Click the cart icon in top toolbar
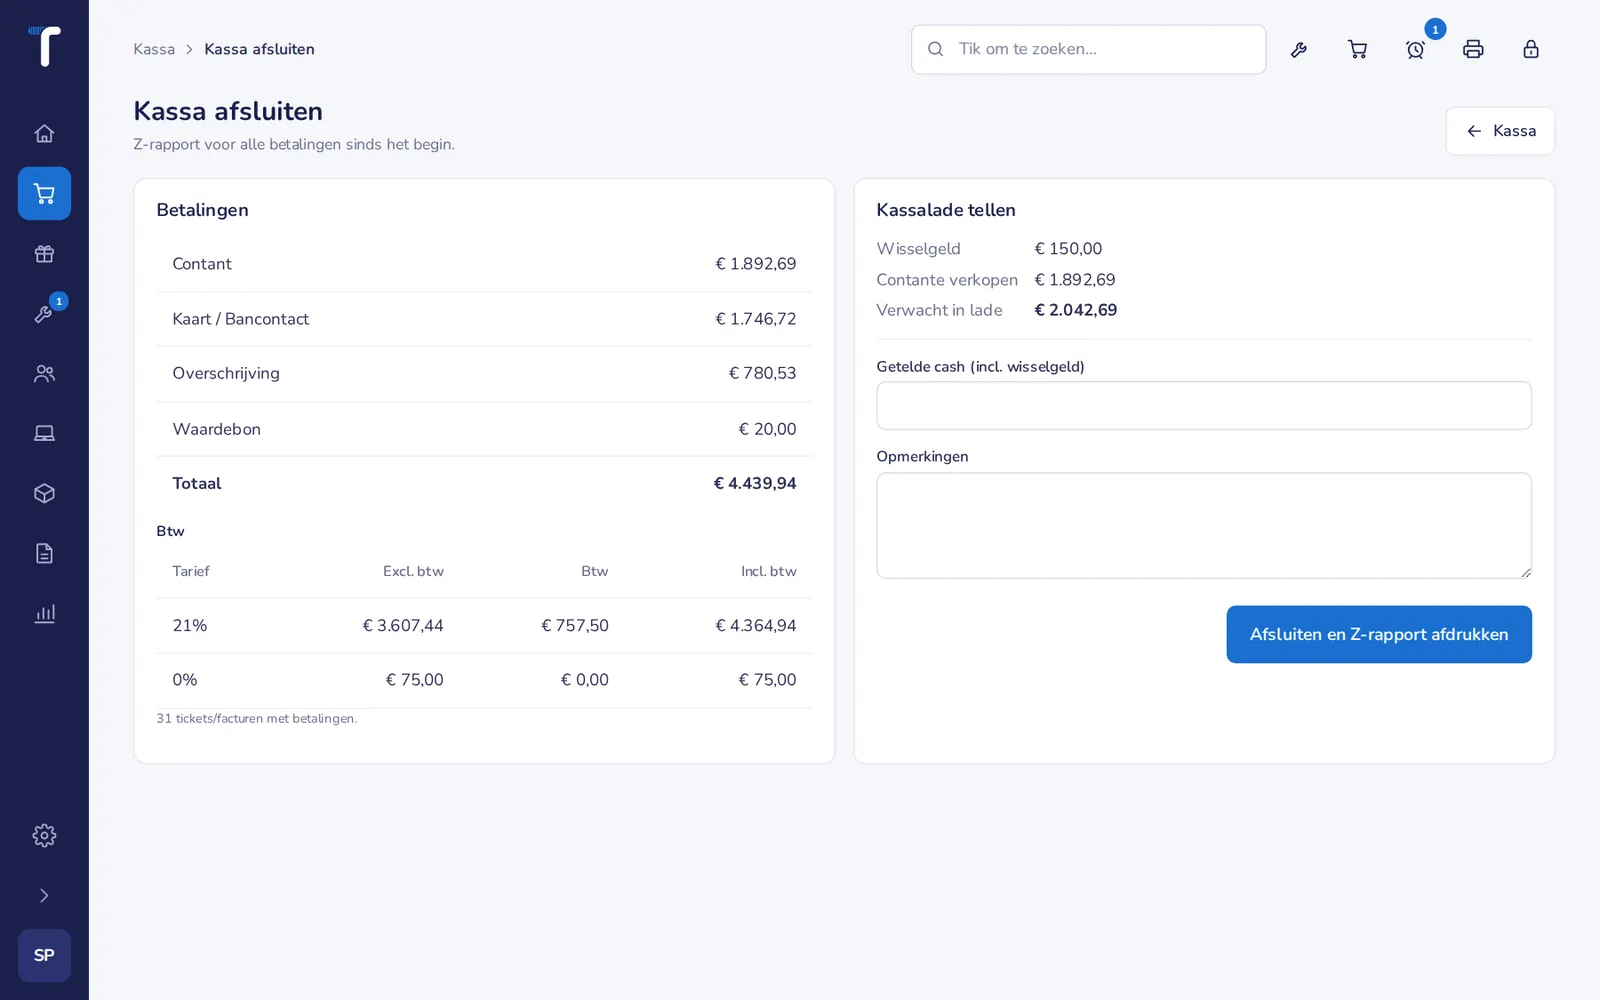The height and width of the screenshot is (1000, 1600). pyautogui.click(x=1357, y=49)
